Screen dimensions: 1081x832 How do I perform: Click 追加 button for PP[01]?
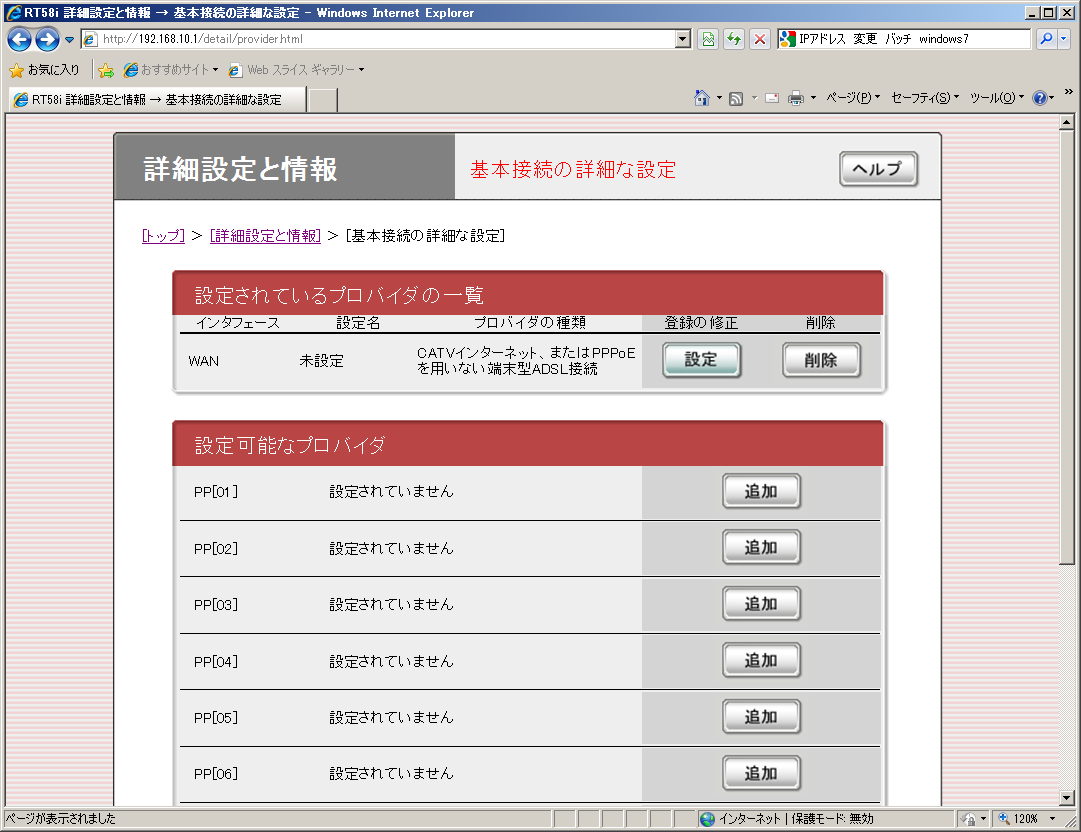point(761,491)
